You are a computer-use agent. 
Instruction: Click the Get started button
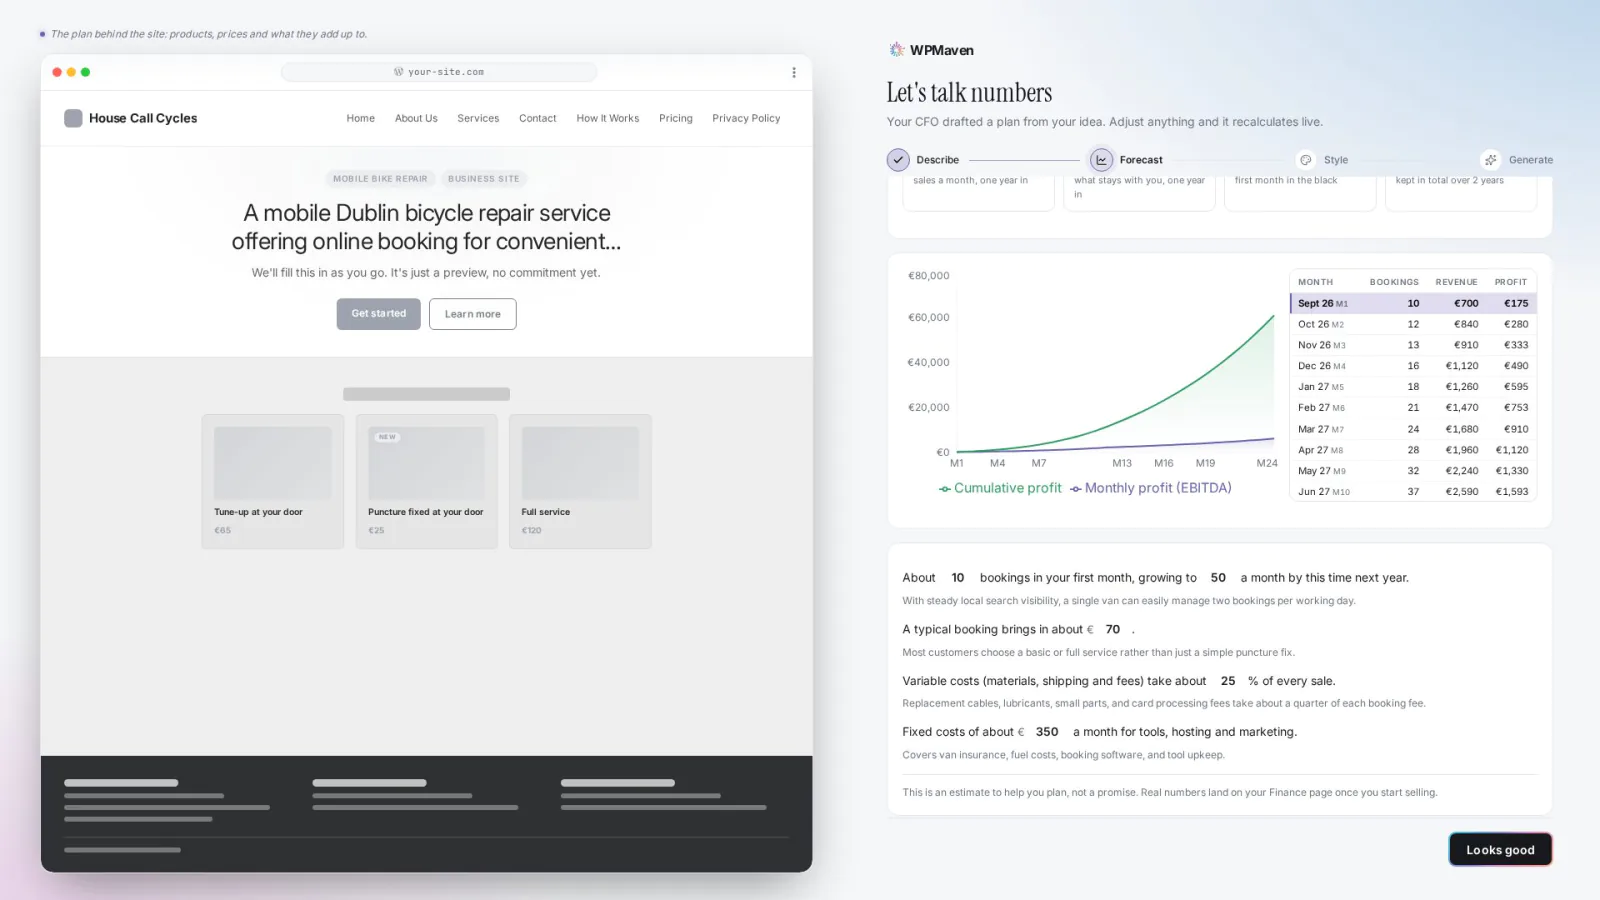tap(379, 314)
